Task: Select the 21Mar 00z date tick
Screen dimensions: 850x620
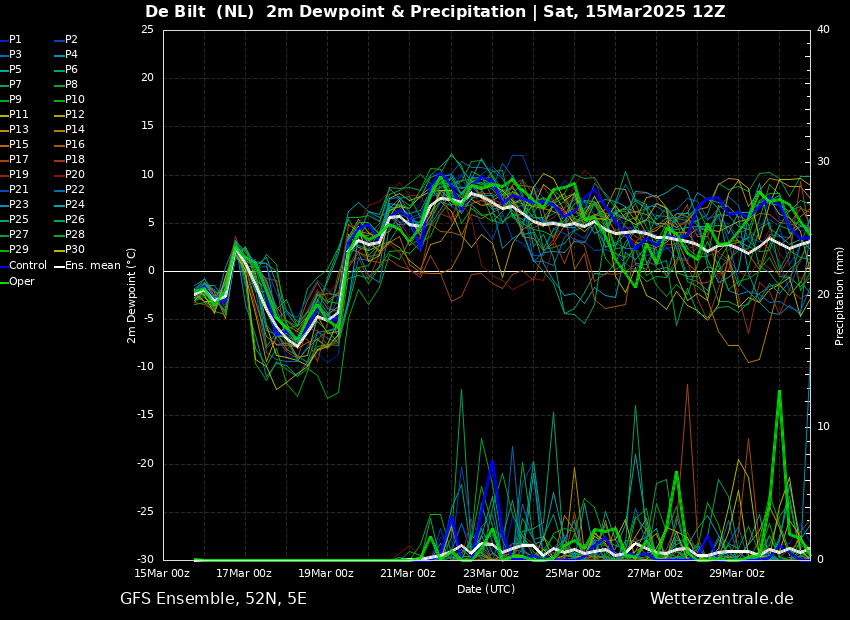Action: click(408, 573)
